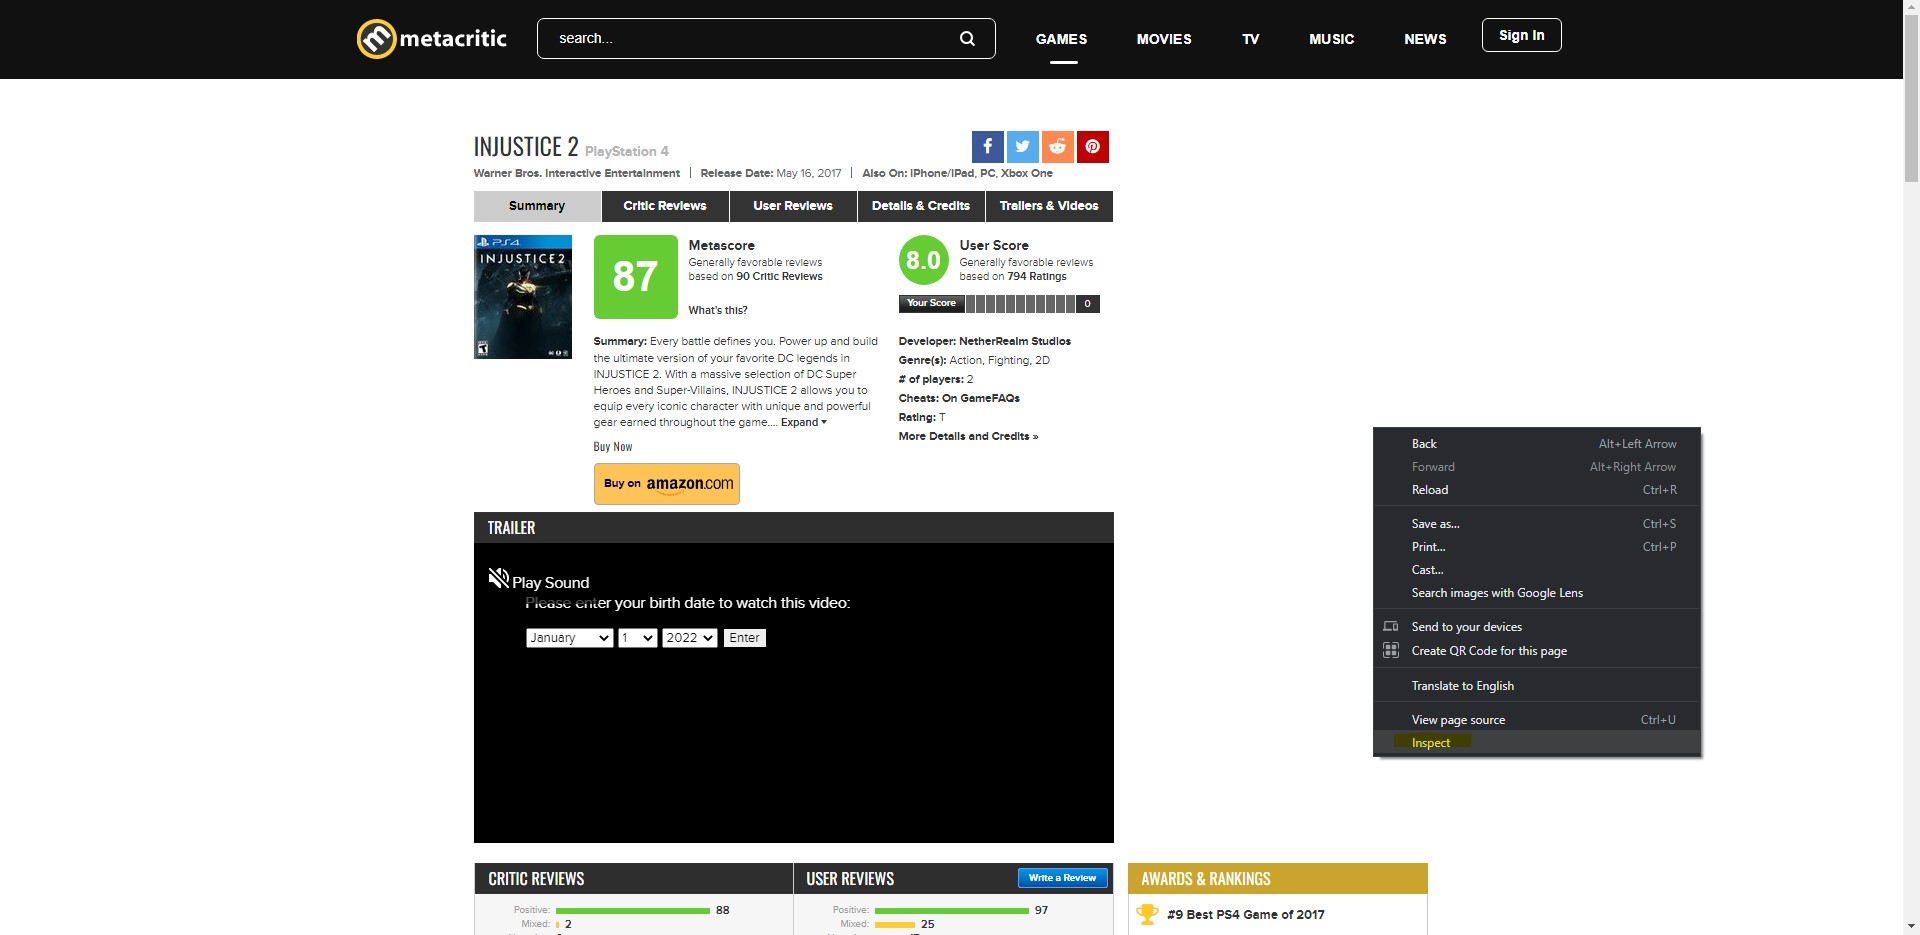Viewport: 1920px width, 935px height.
Task: Select Send to your devices
Action: tap(1537, 627)
